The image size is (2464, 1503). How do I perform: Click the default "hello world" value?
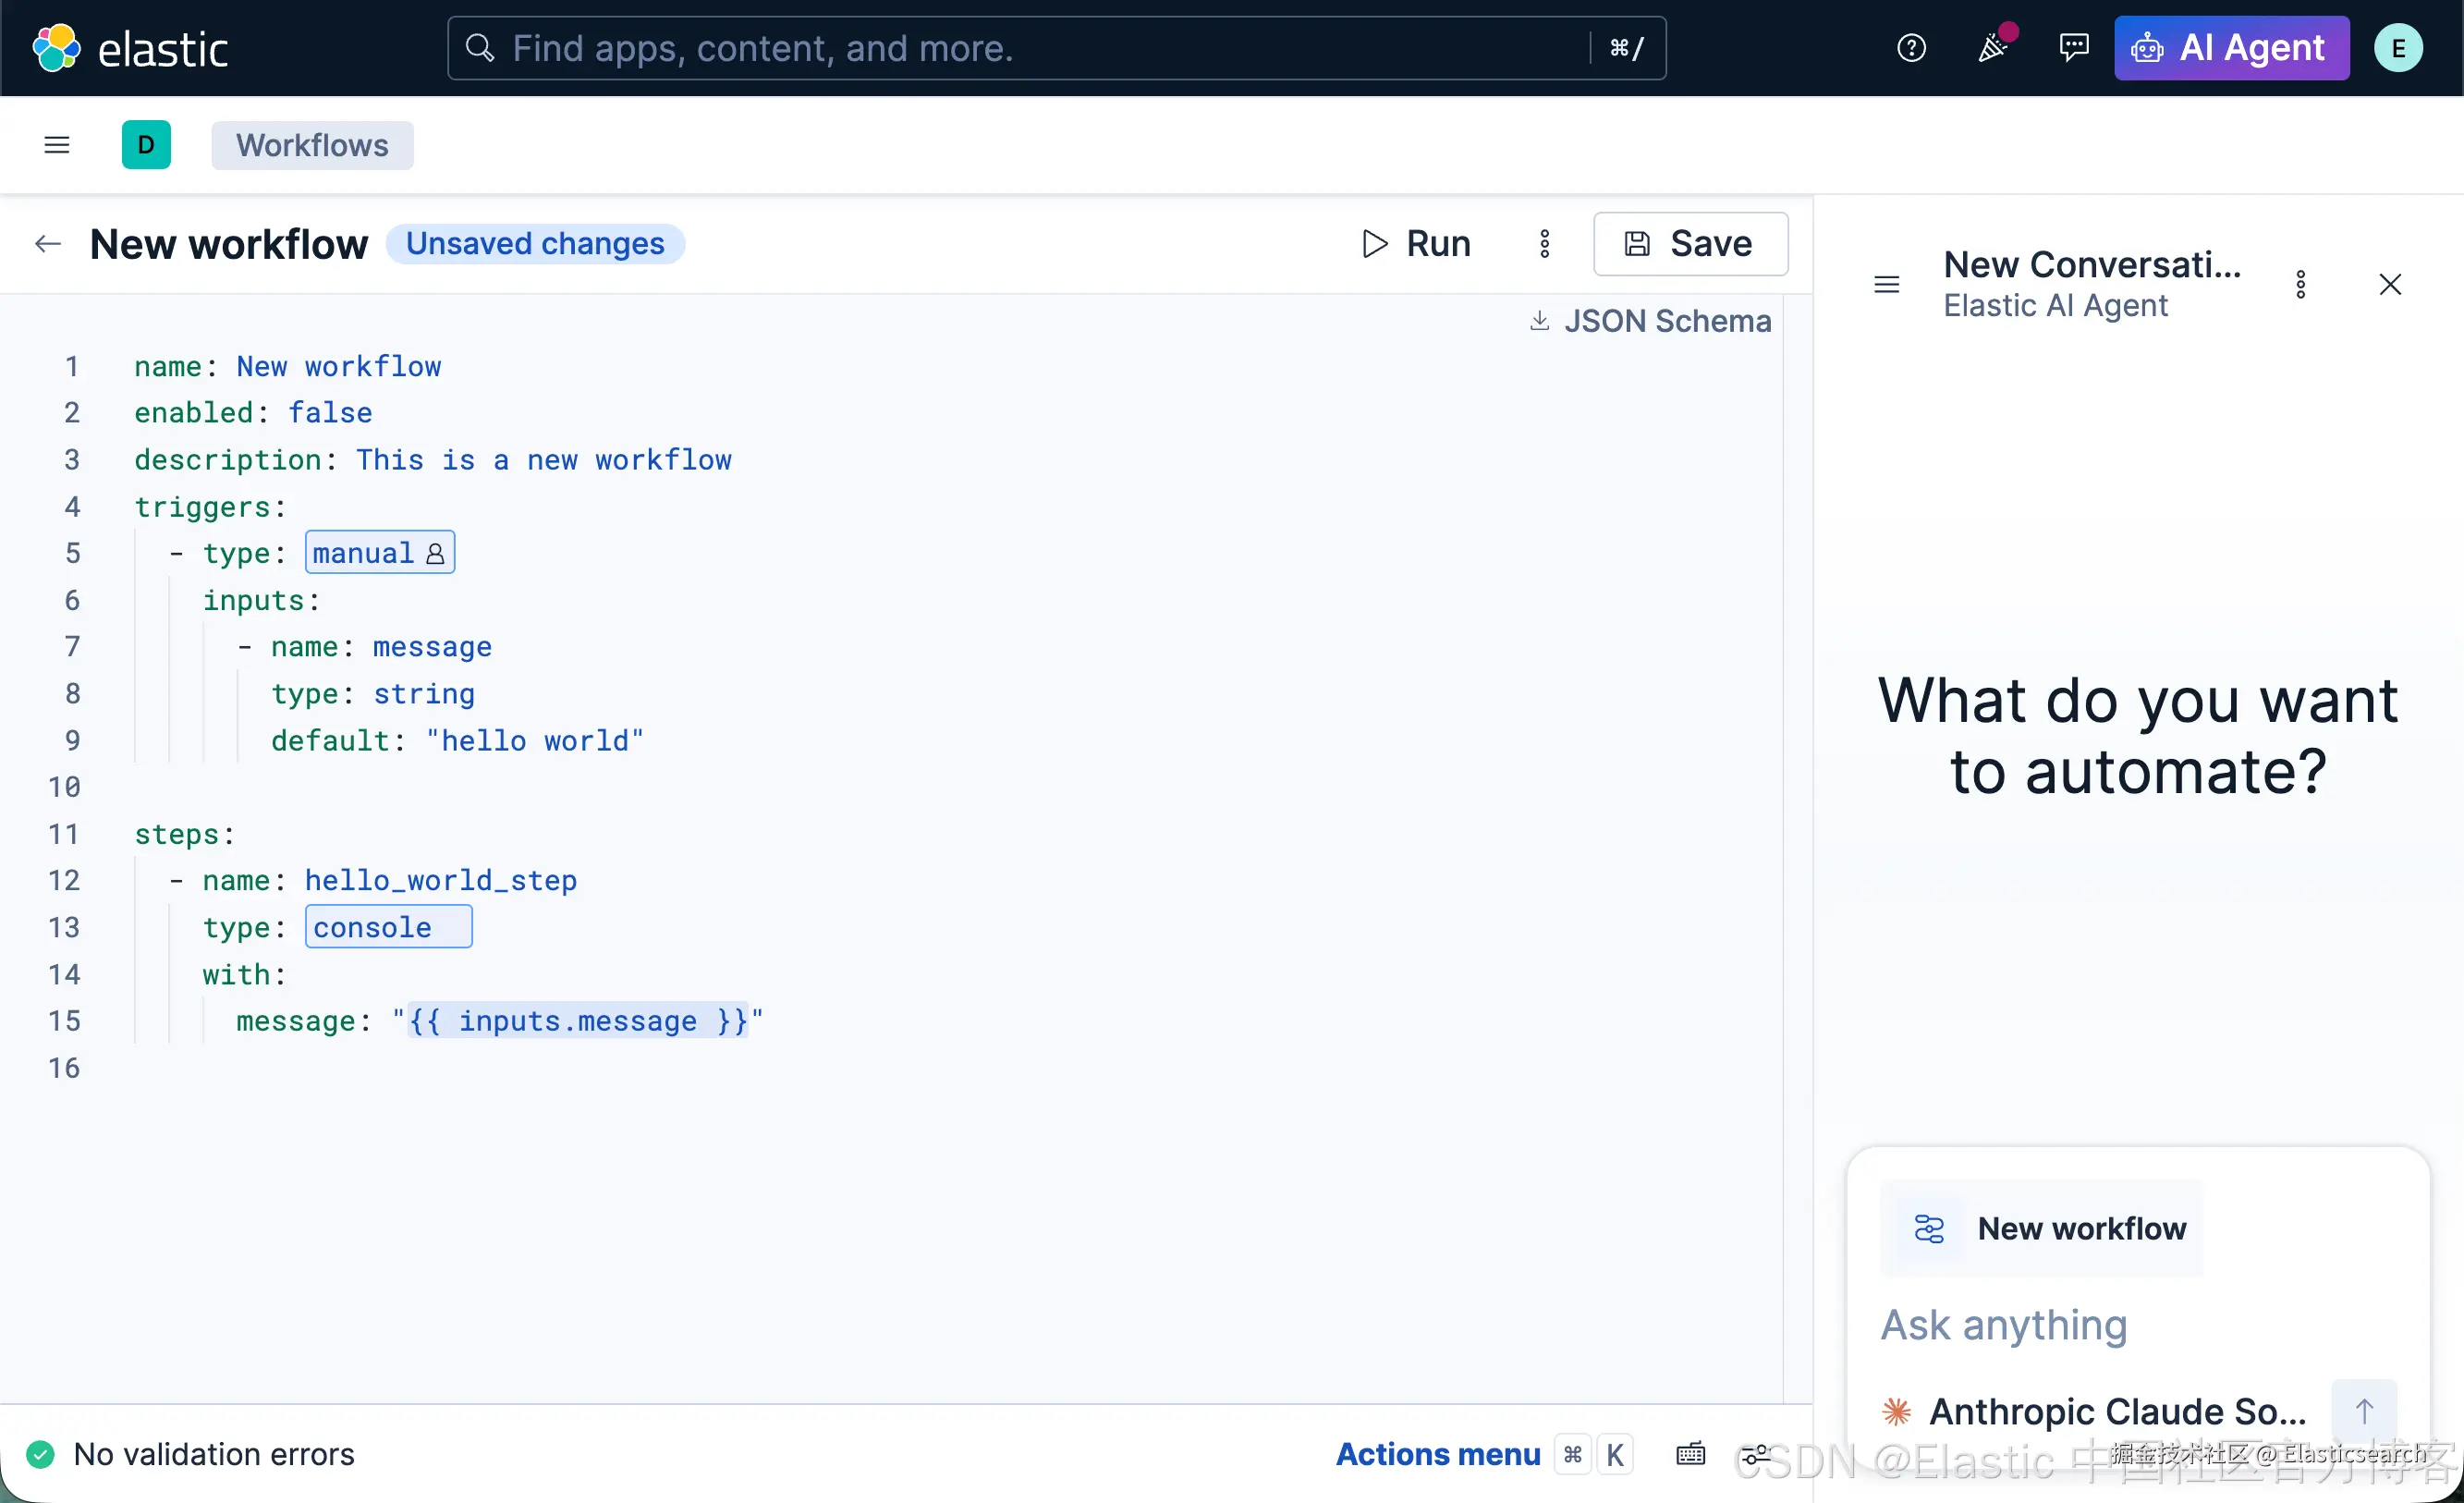pos(535,740)
